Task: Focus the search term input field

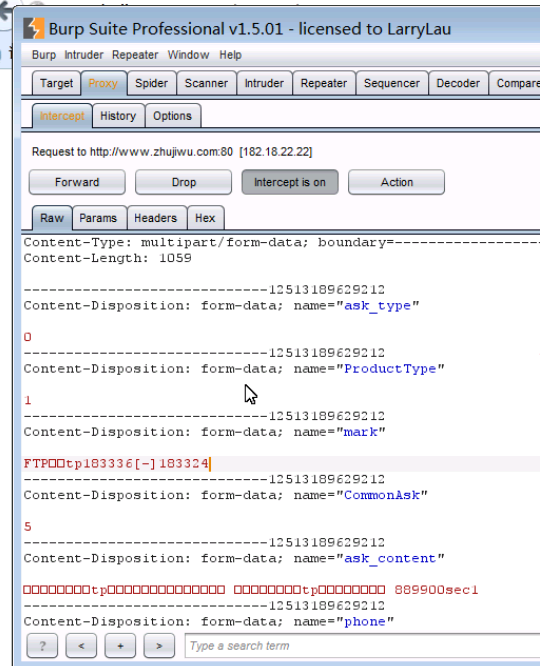Action: 362,646
